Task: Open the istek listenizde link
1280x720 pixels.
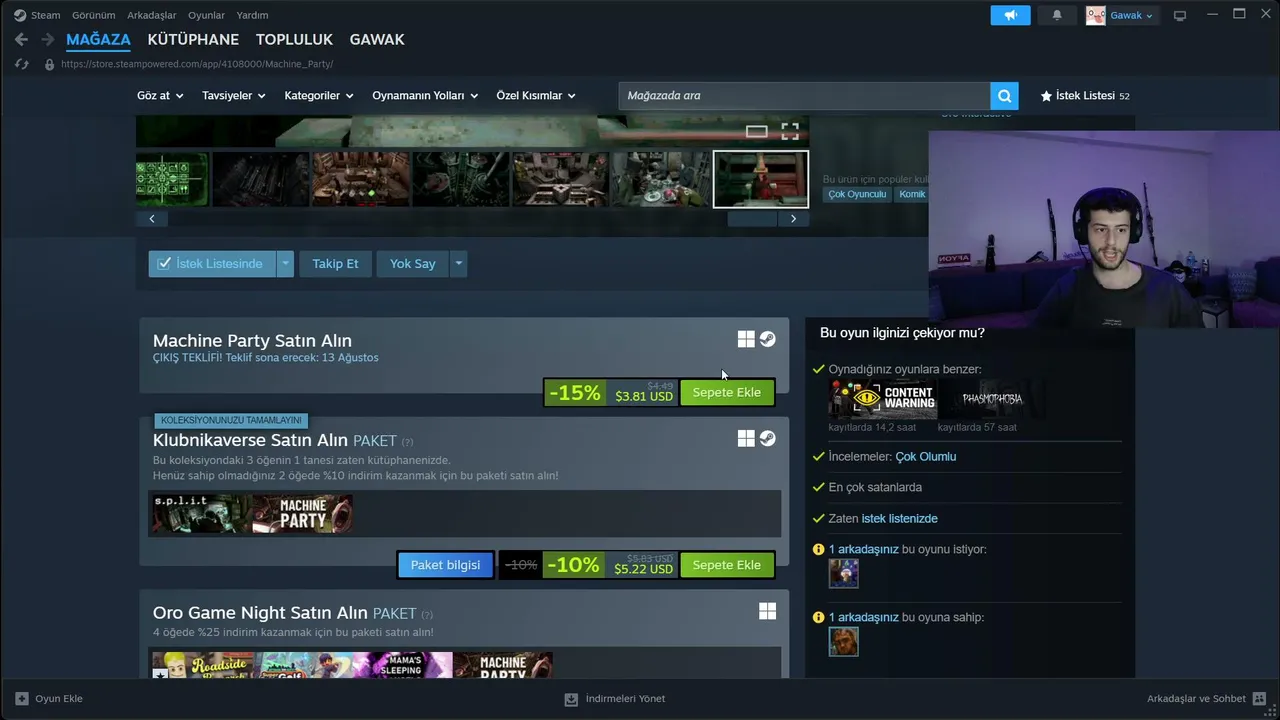Action: point(899,519)
